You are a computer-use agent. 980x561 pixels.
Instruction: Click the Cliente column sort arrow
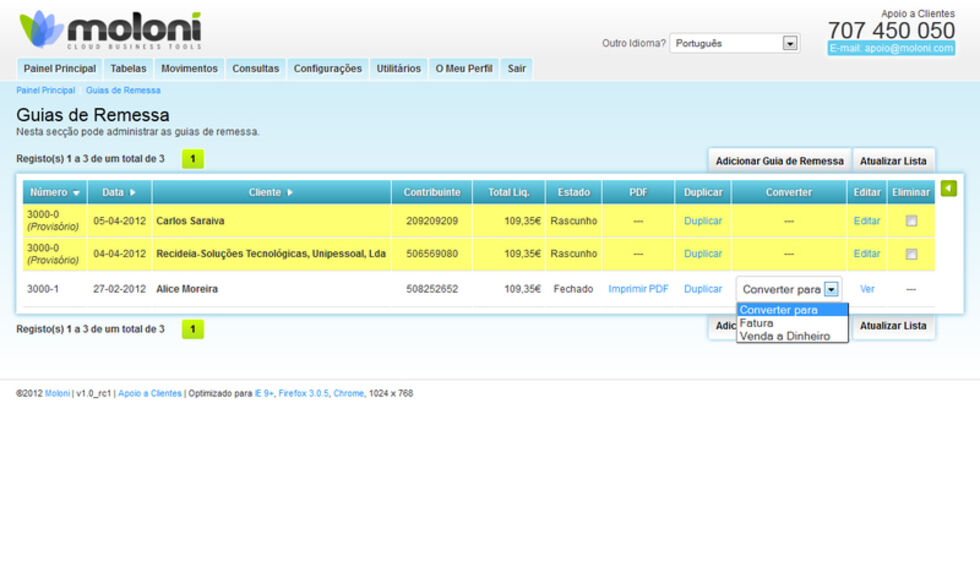tap(290, 192)
